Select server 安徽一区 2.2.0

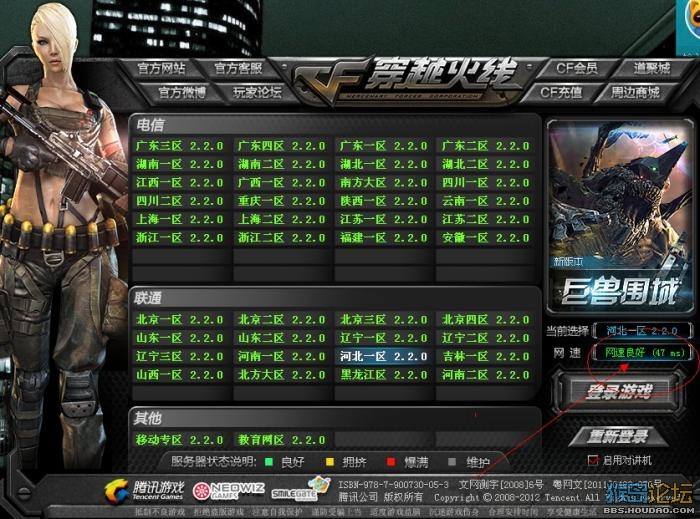pos(485,238)
